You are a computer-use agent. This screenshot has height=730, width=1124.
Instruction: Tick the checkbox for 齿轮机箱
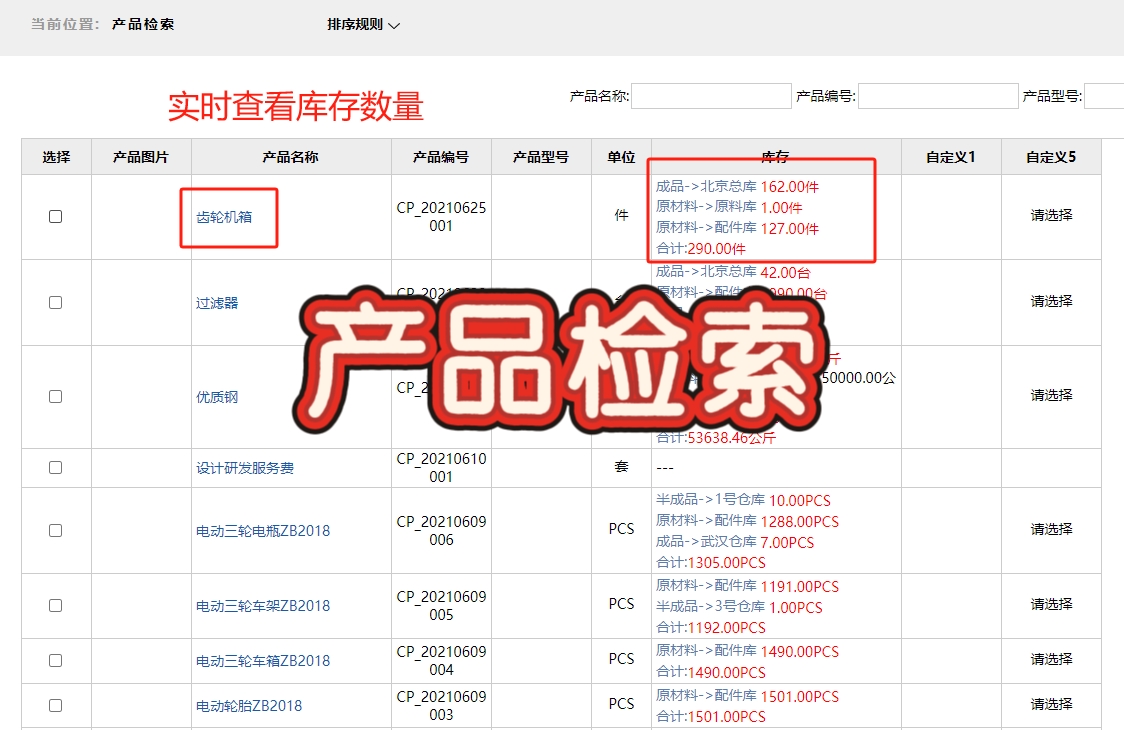[55, 217]
